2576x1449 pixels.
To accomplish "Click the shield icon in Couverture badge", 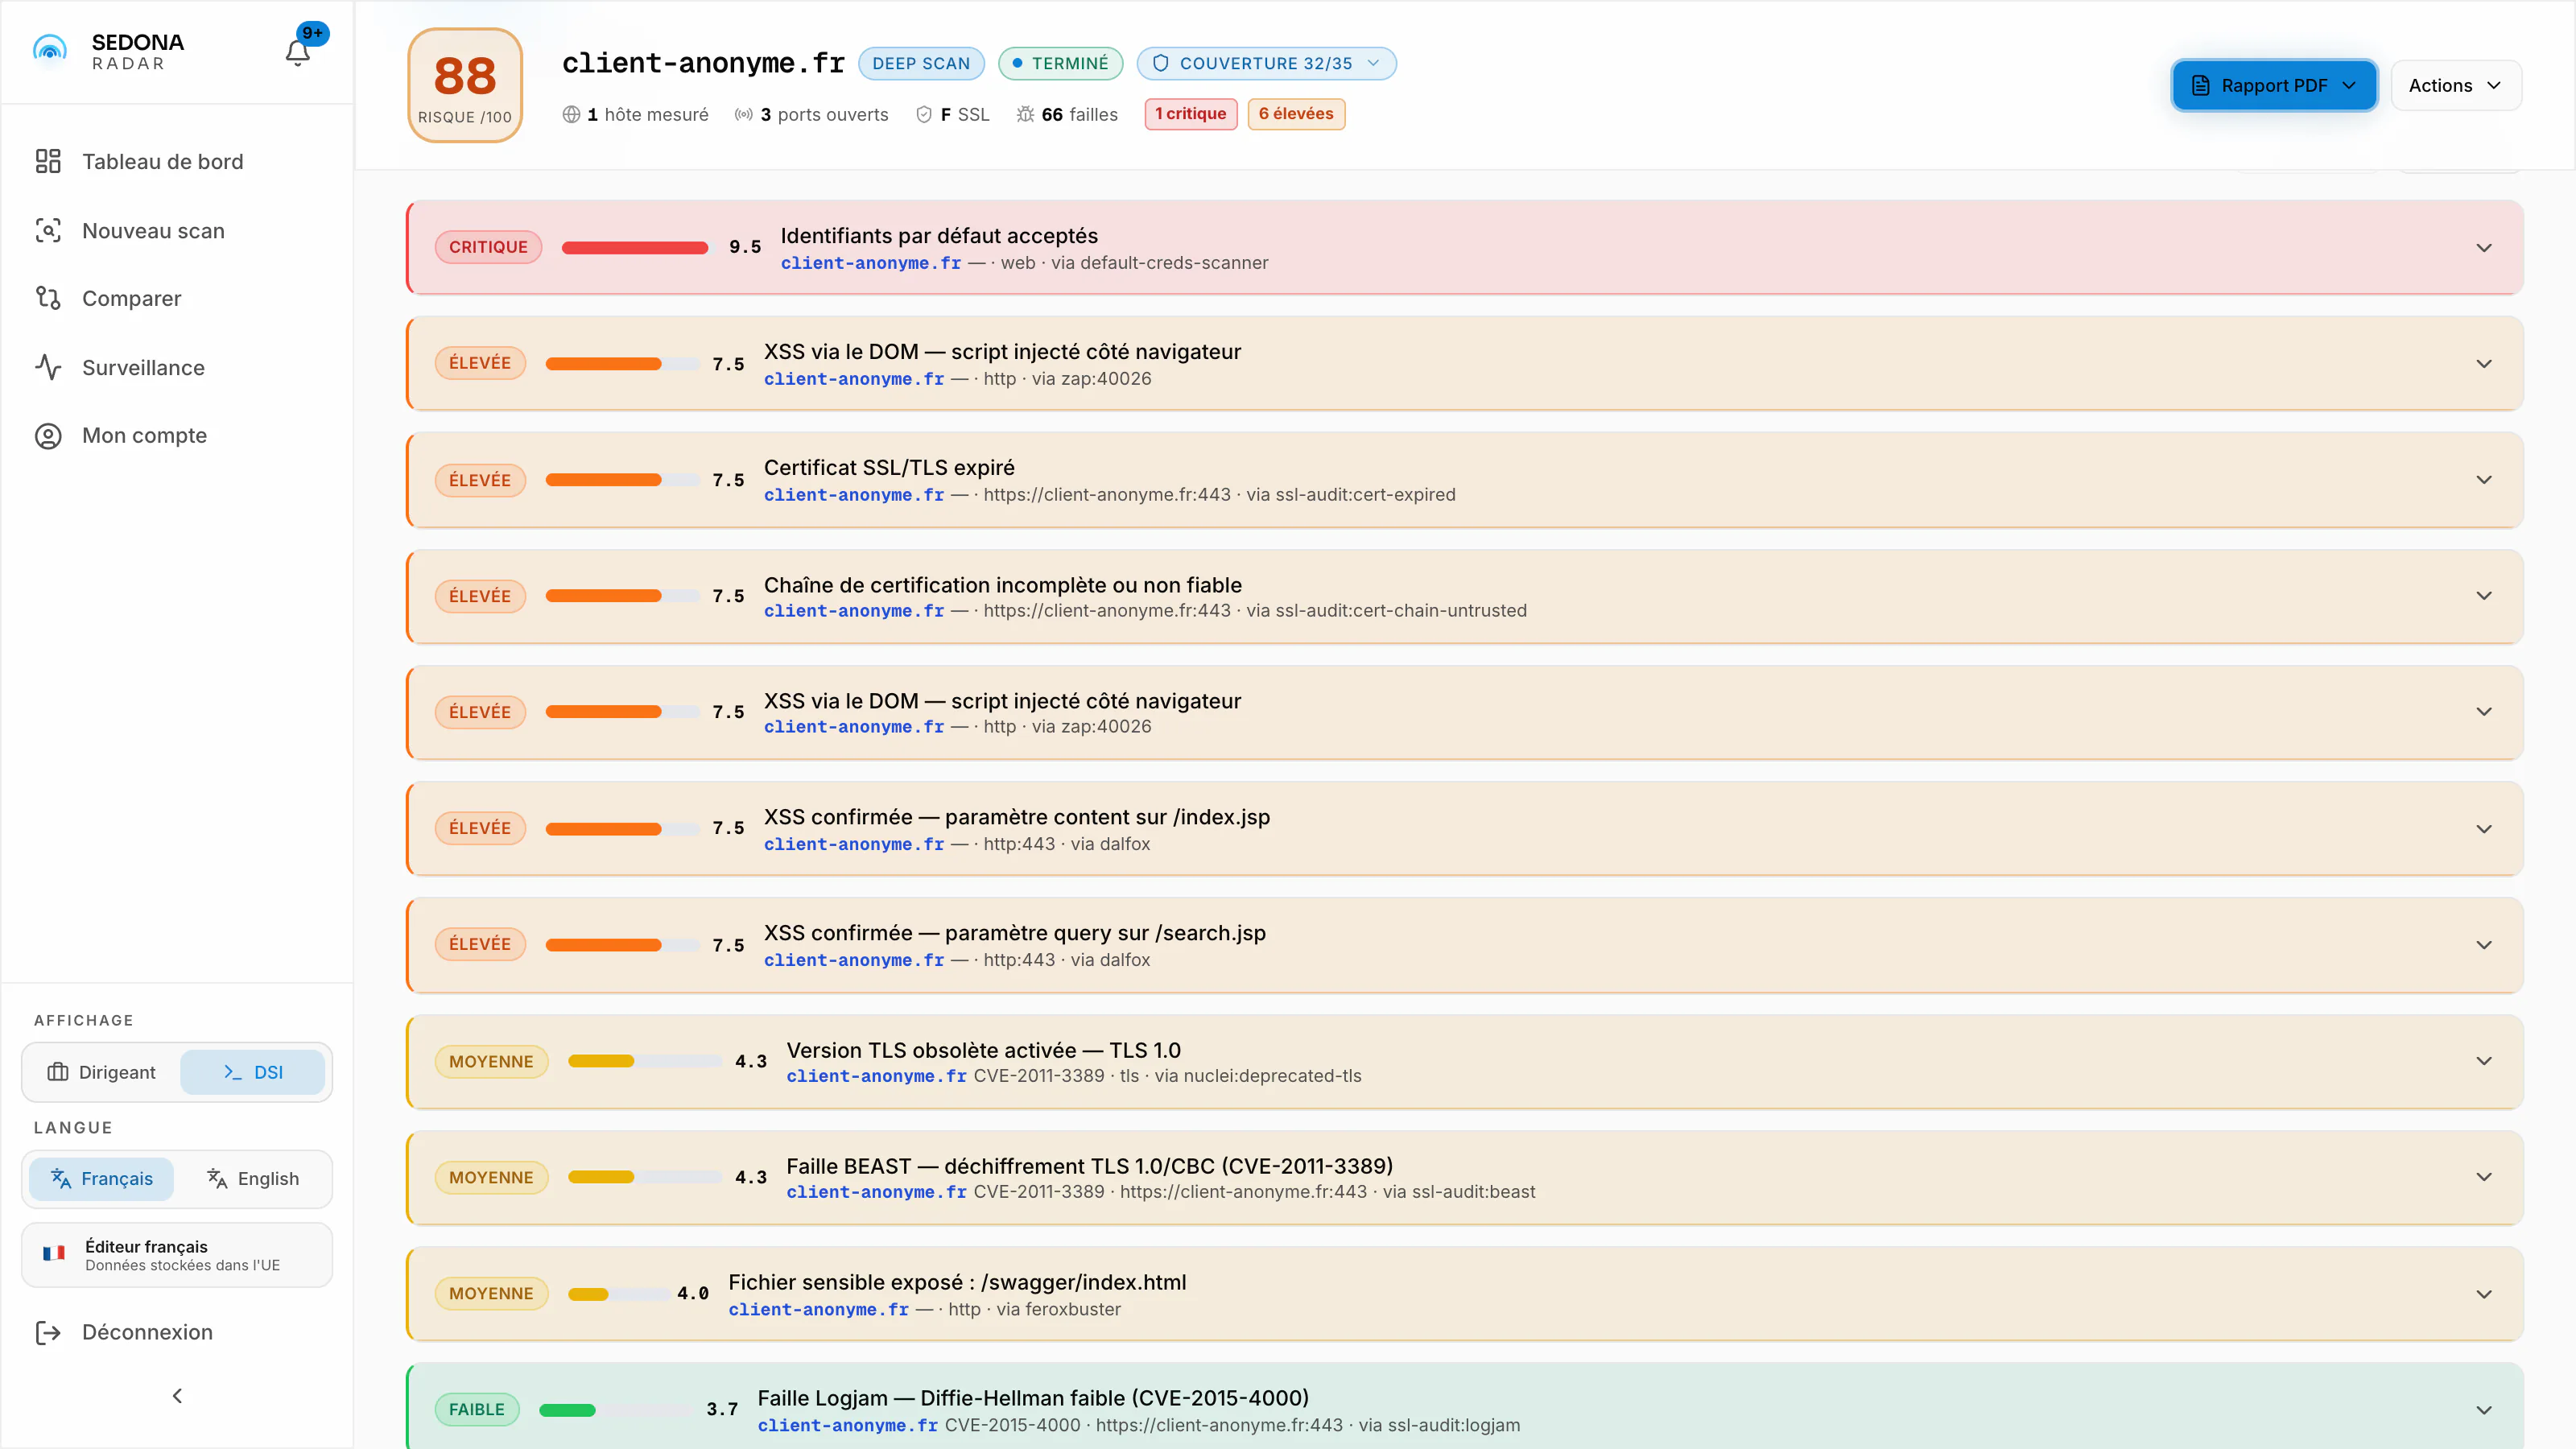I will pos(1160,63).
